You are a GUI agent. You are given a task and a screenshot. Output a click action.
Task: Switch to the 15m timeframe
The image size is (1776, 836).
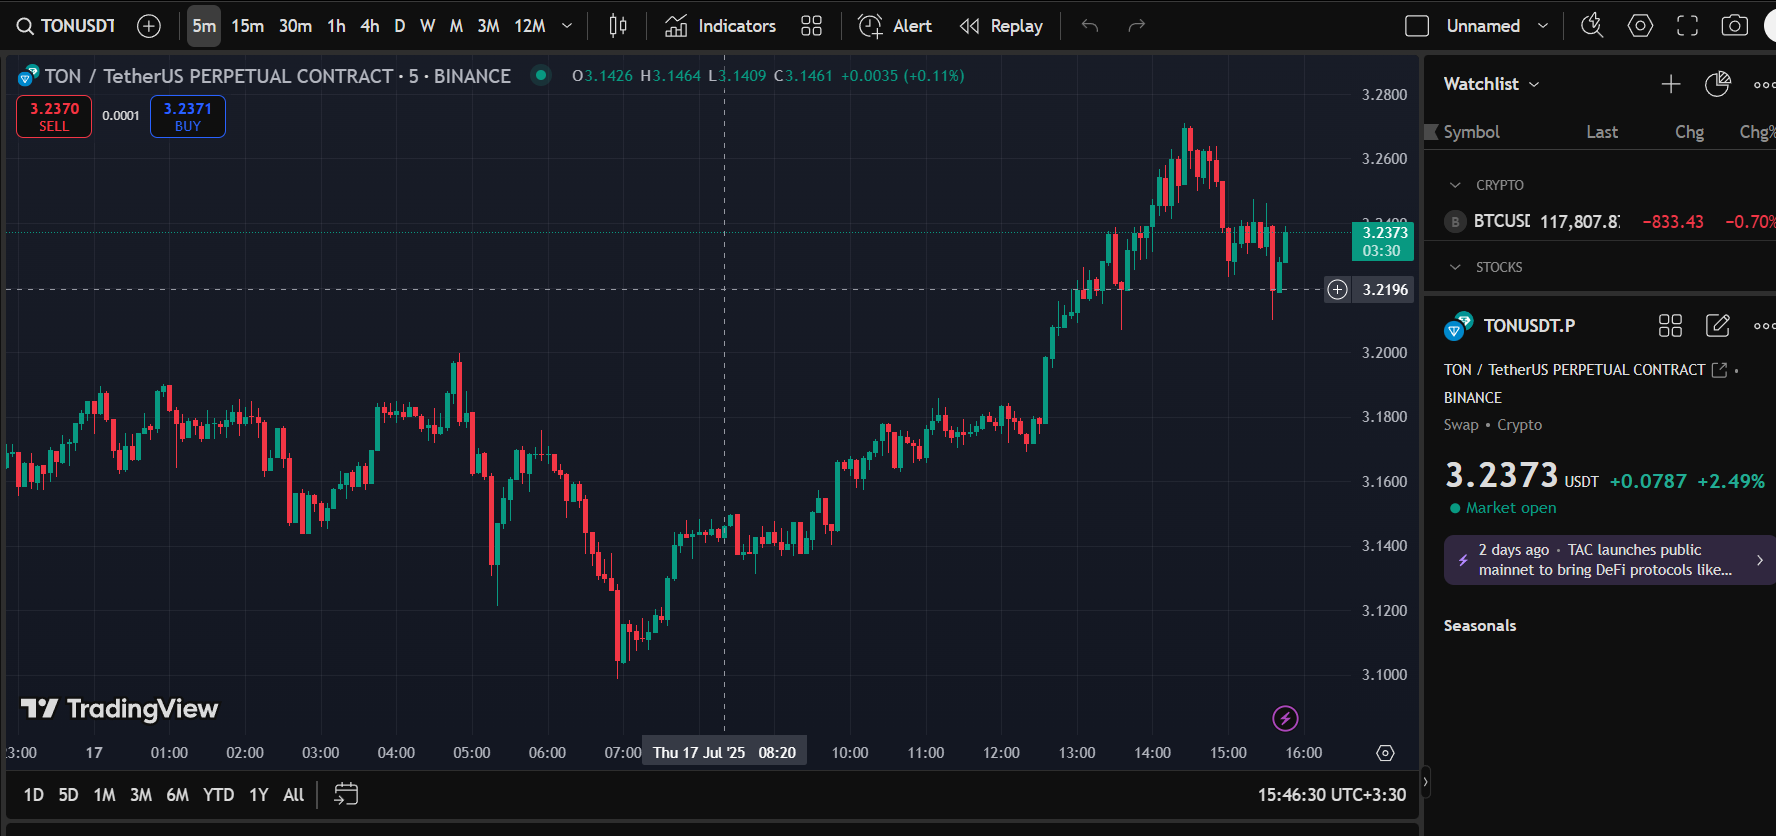click(x=247, y=26)
